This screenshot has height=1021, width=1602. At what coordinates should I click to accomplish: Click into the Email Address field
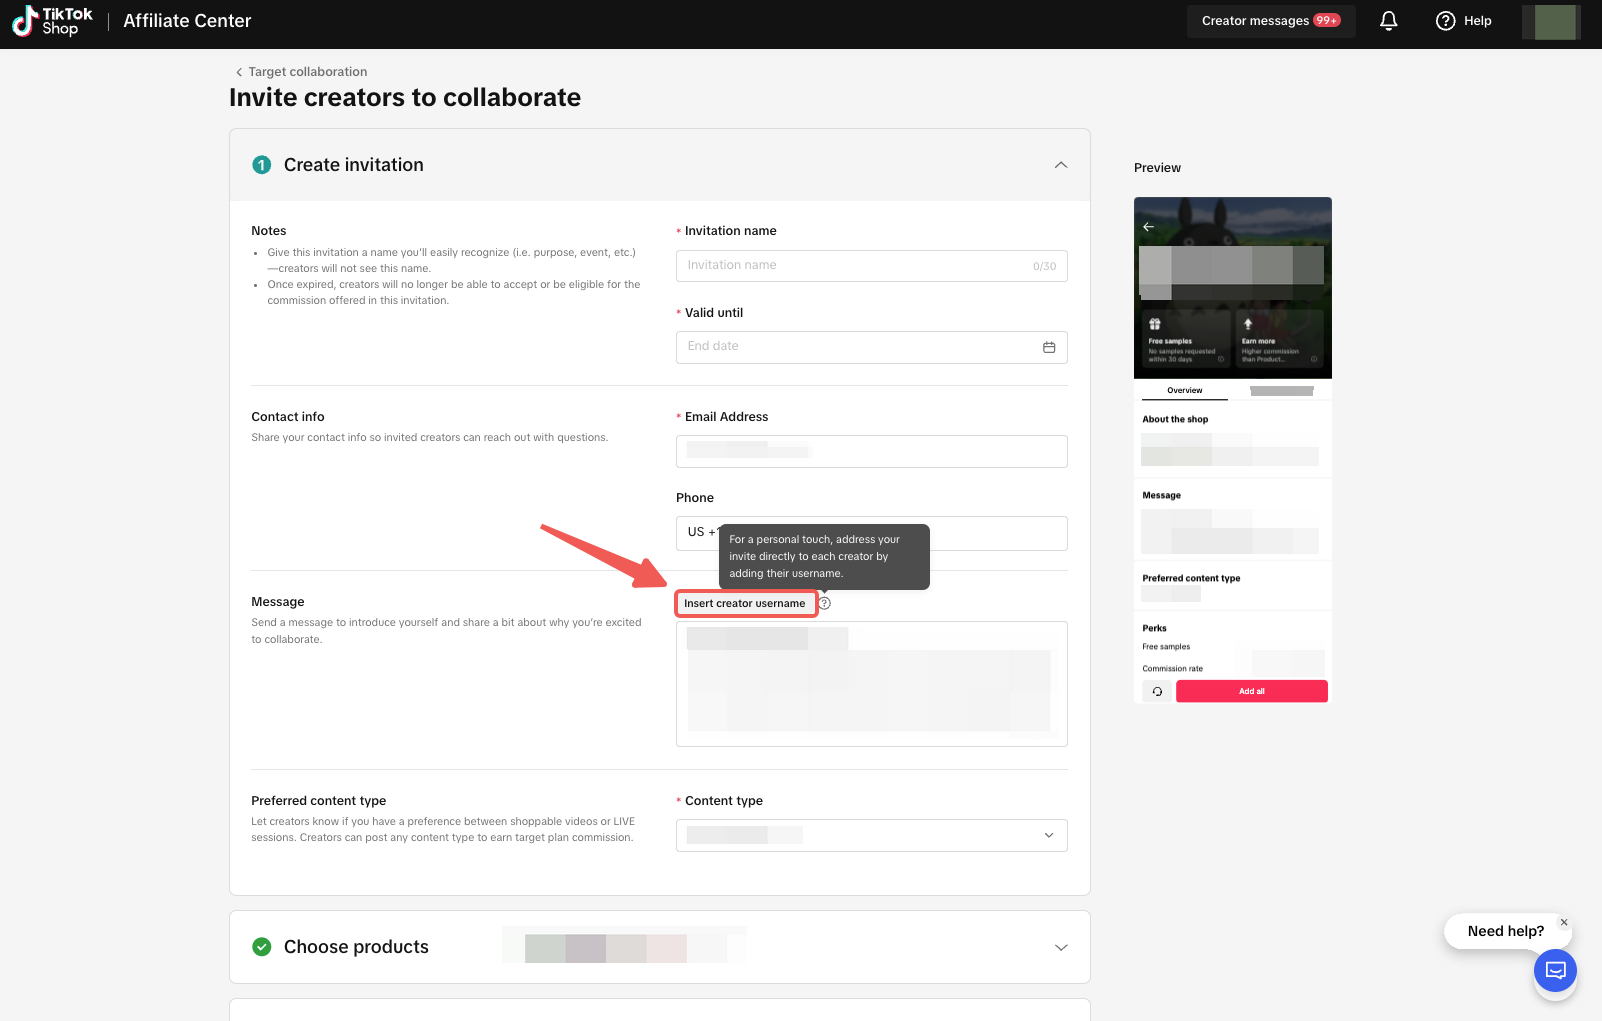[871, 451]
